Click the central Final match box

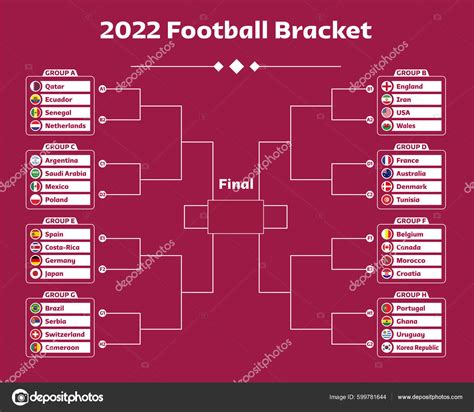coord(235,217)
